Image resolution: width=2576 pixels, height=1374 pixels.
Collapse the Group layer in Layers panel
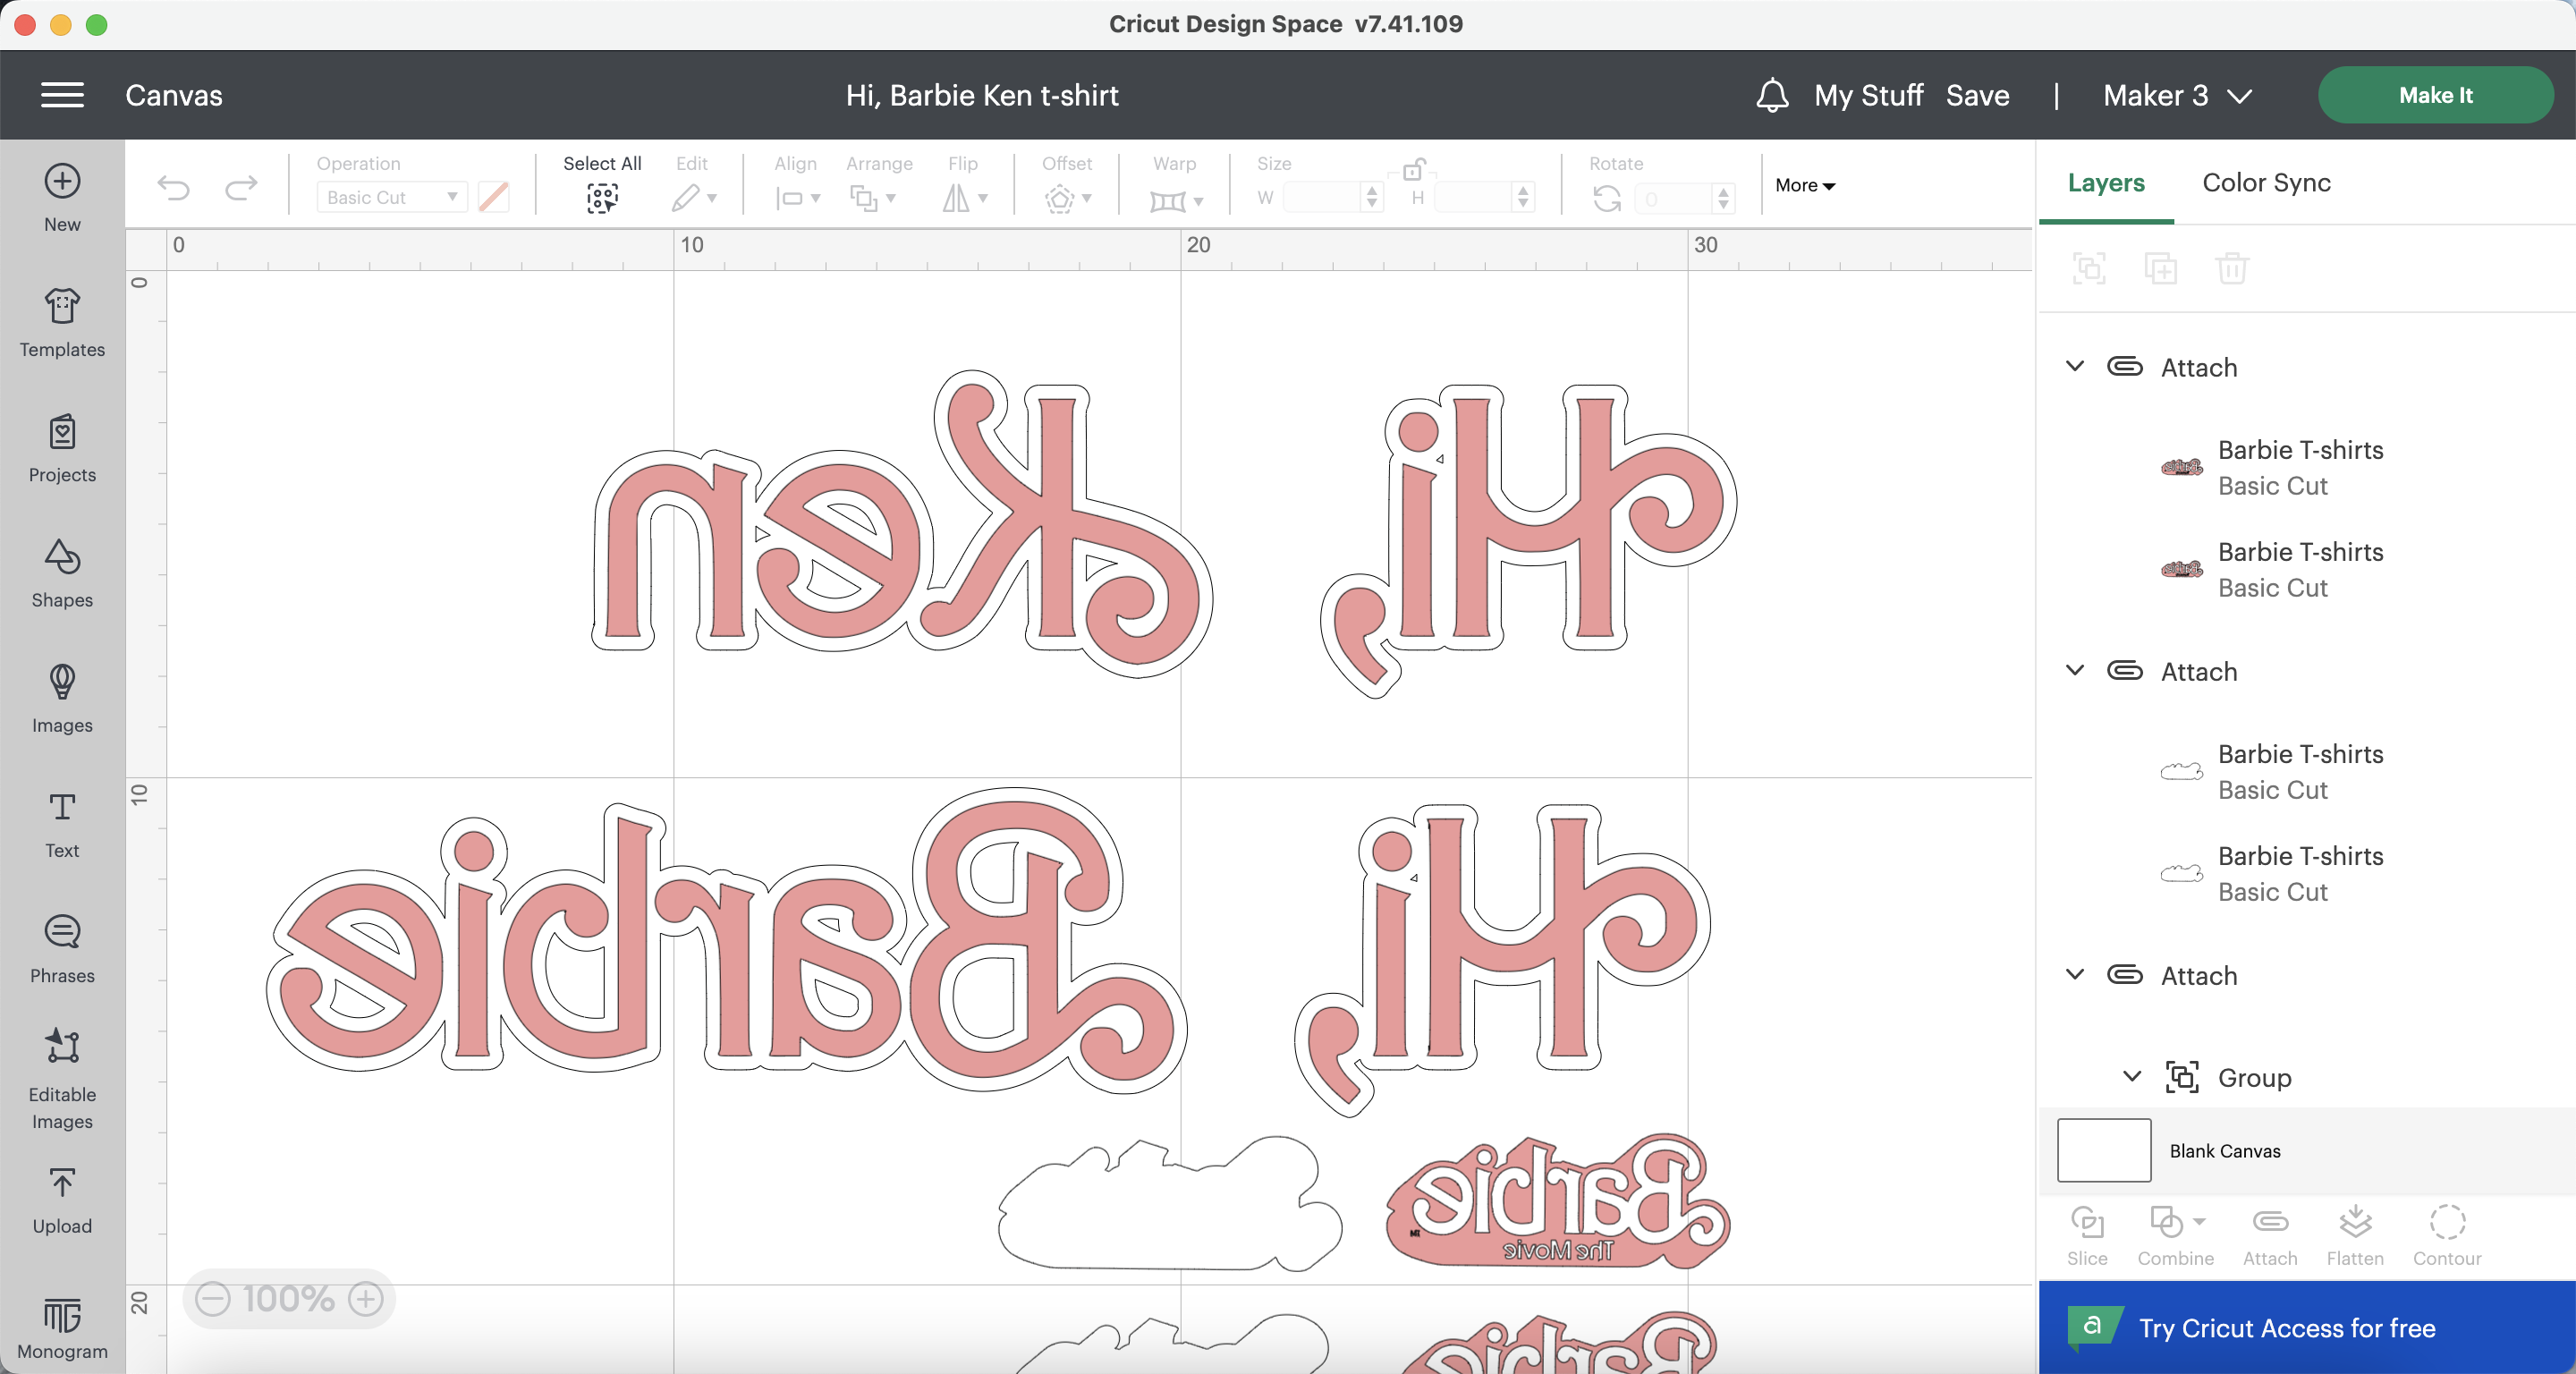coord(2130,1077)
